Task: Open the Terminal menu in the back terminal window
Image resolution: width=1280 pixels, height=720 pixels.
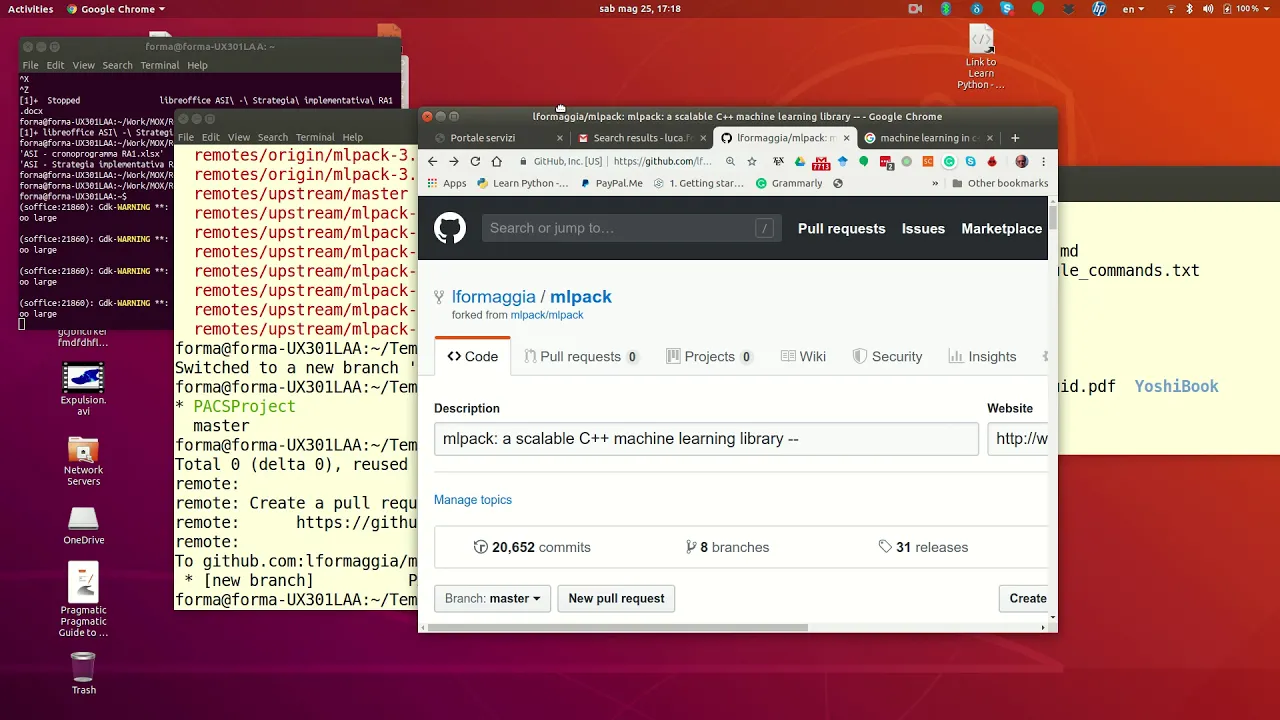Action: coord(160,65)
